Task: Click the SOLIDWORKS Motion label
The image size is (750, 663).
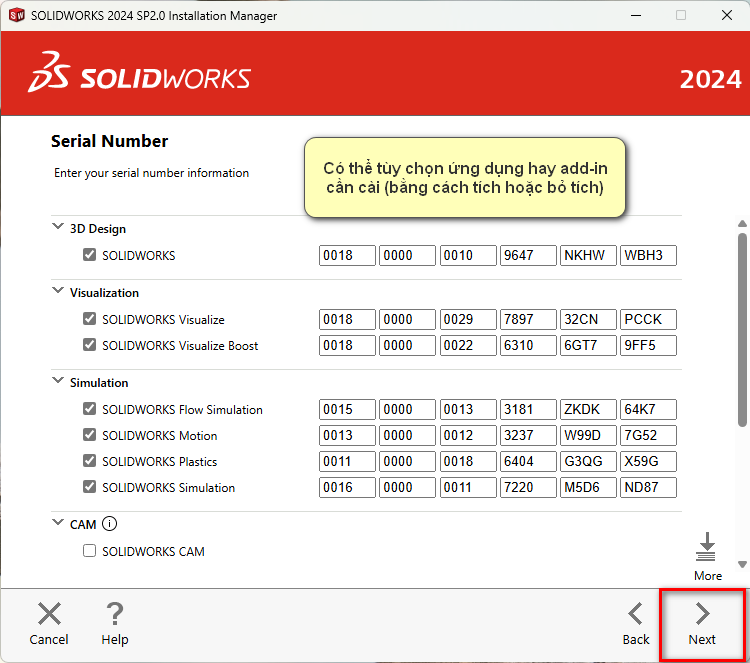Action: 159,436
